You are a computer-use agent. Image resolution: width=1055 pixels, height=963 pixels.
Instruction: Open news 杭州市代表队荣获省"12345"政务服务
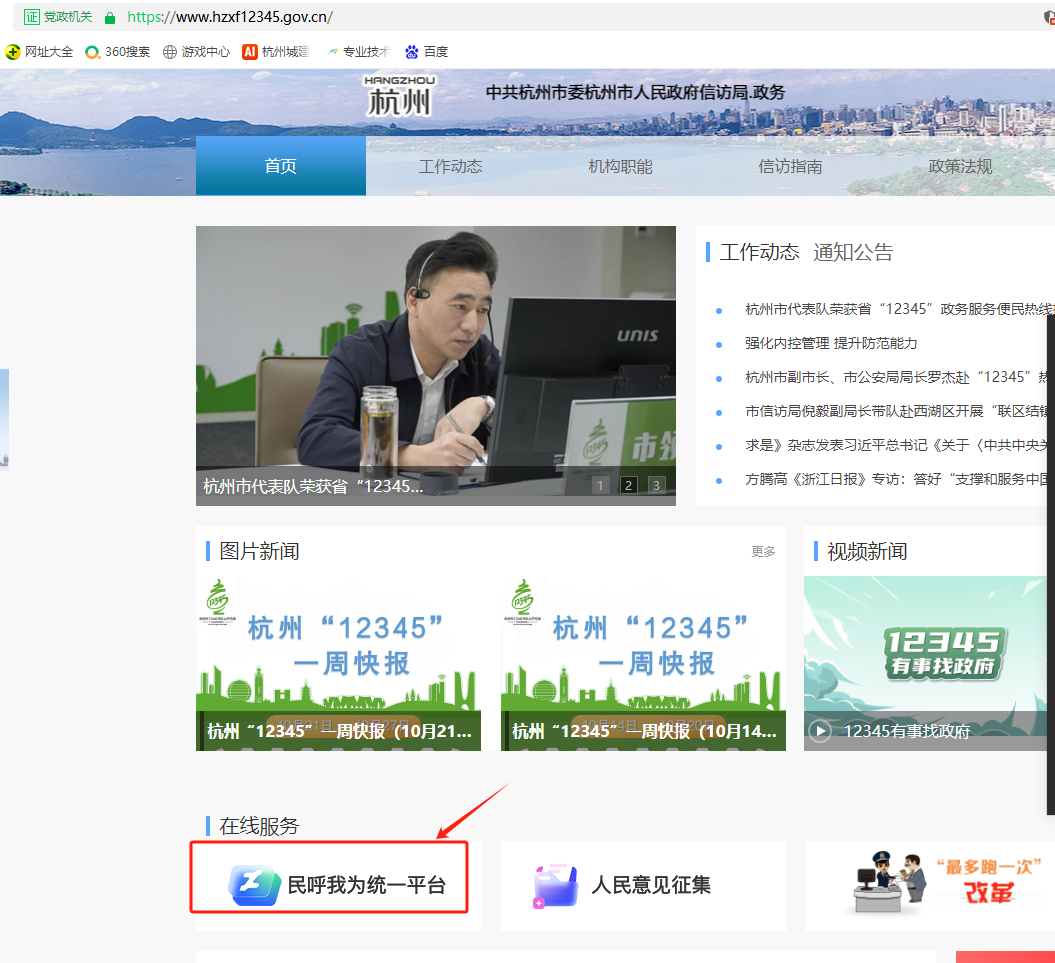[x=900, y=309]
